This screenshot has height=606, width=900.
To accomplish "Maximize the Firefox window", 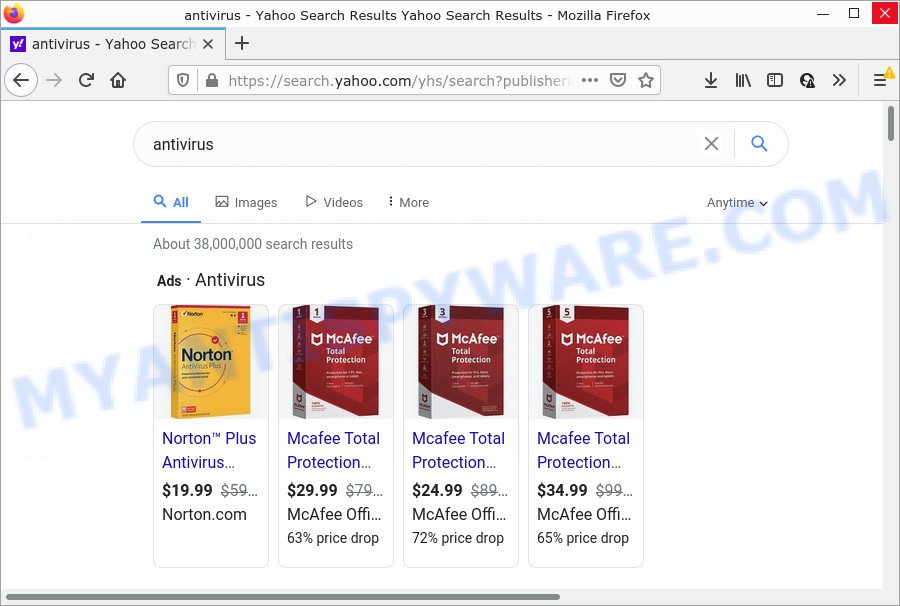I will coord(854,14).
